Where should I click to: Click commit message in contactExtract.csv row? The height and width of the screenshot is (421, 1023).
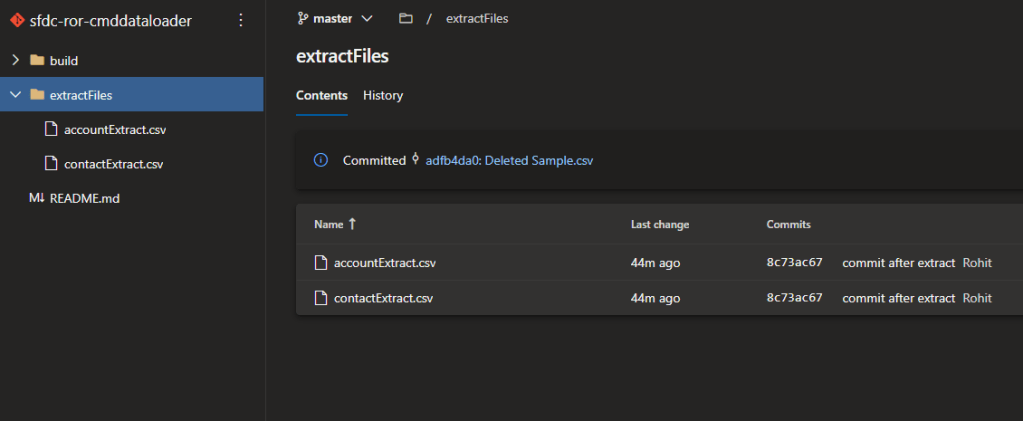pyautogui.click(x=898, y=298)
